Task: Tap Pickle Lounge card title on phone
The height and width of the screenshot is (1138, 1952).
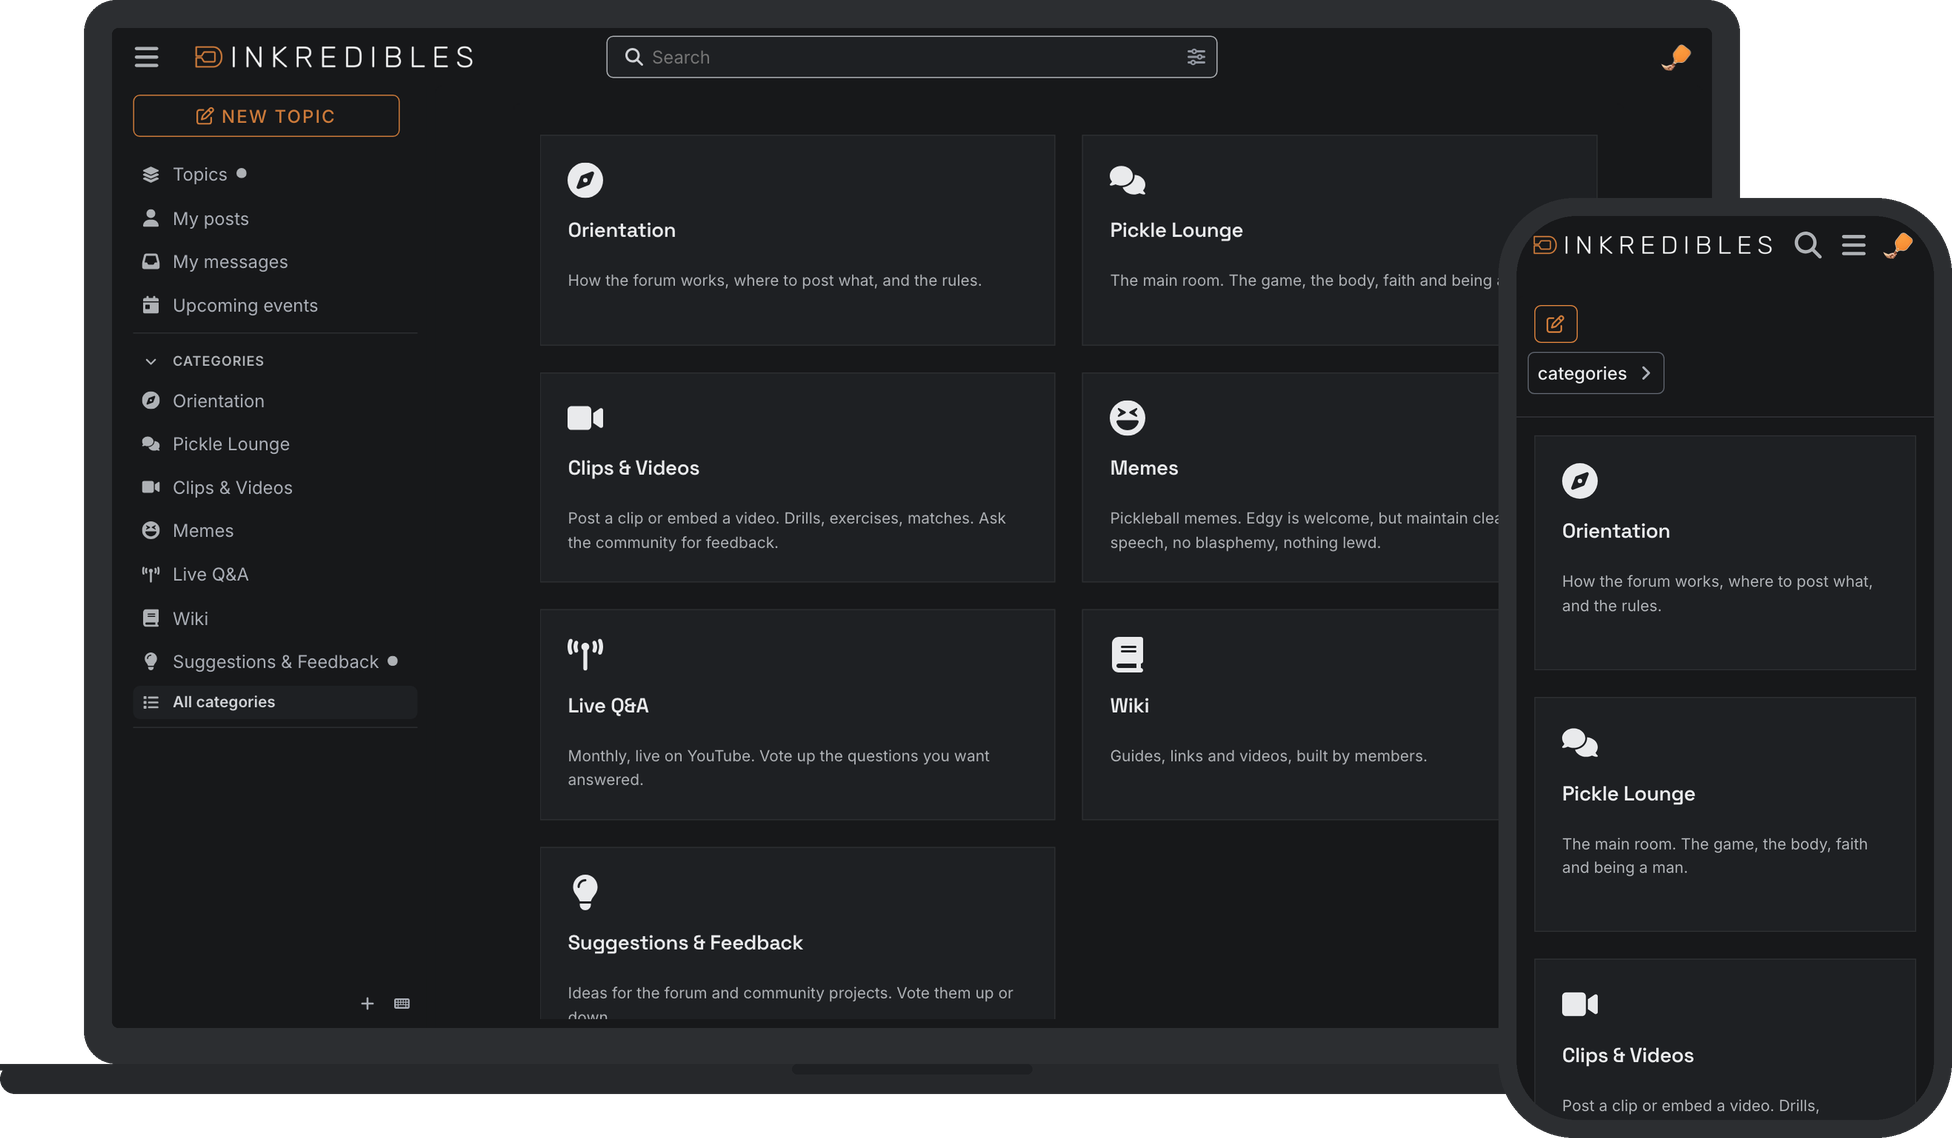Action: point(1628,794)
